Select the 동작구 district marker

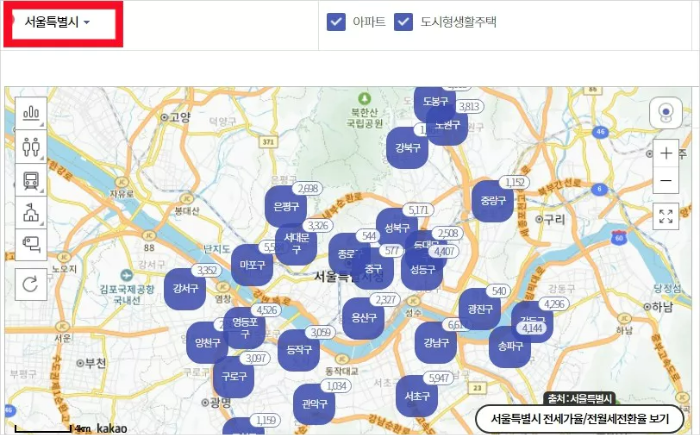(x=299, y=350)
